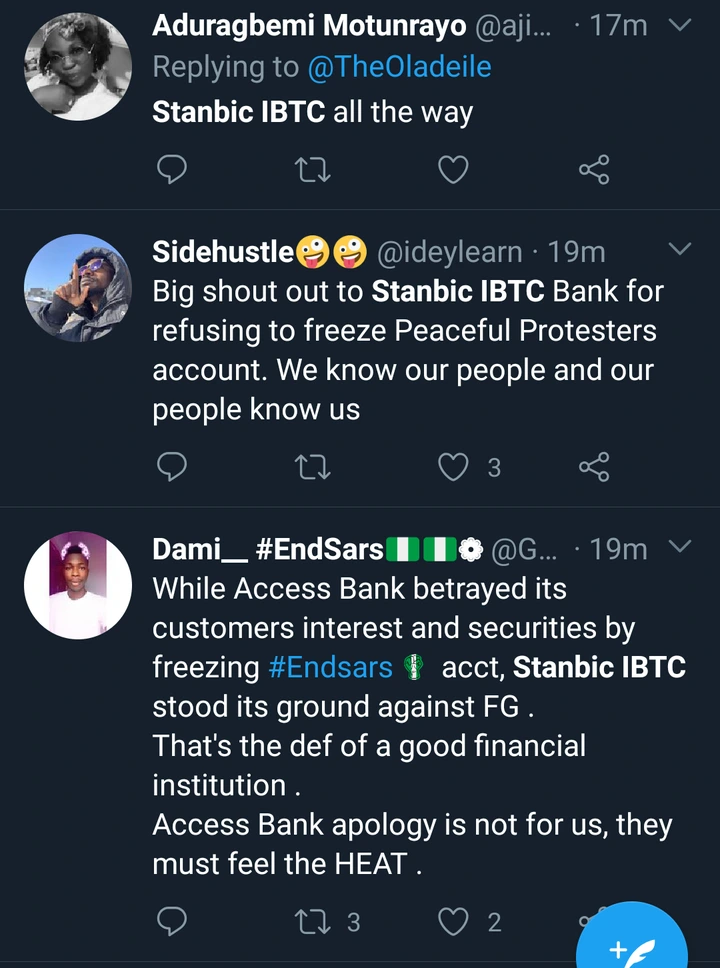This screenshot has height=968, width=720.
Task: Open the dropdown arrow on Dami__'s tweet
Action: tap(679, 546)
